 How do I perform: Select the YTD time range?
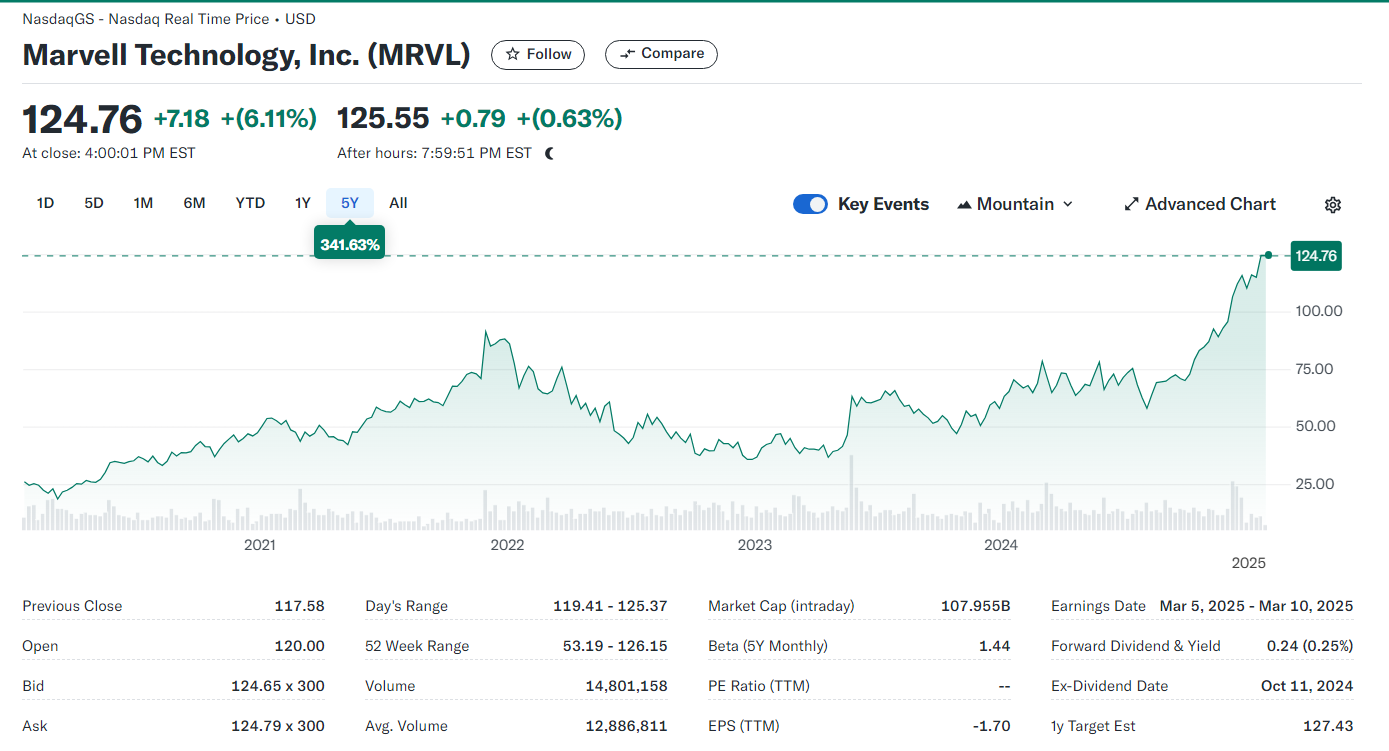click(x=250, y=203)
